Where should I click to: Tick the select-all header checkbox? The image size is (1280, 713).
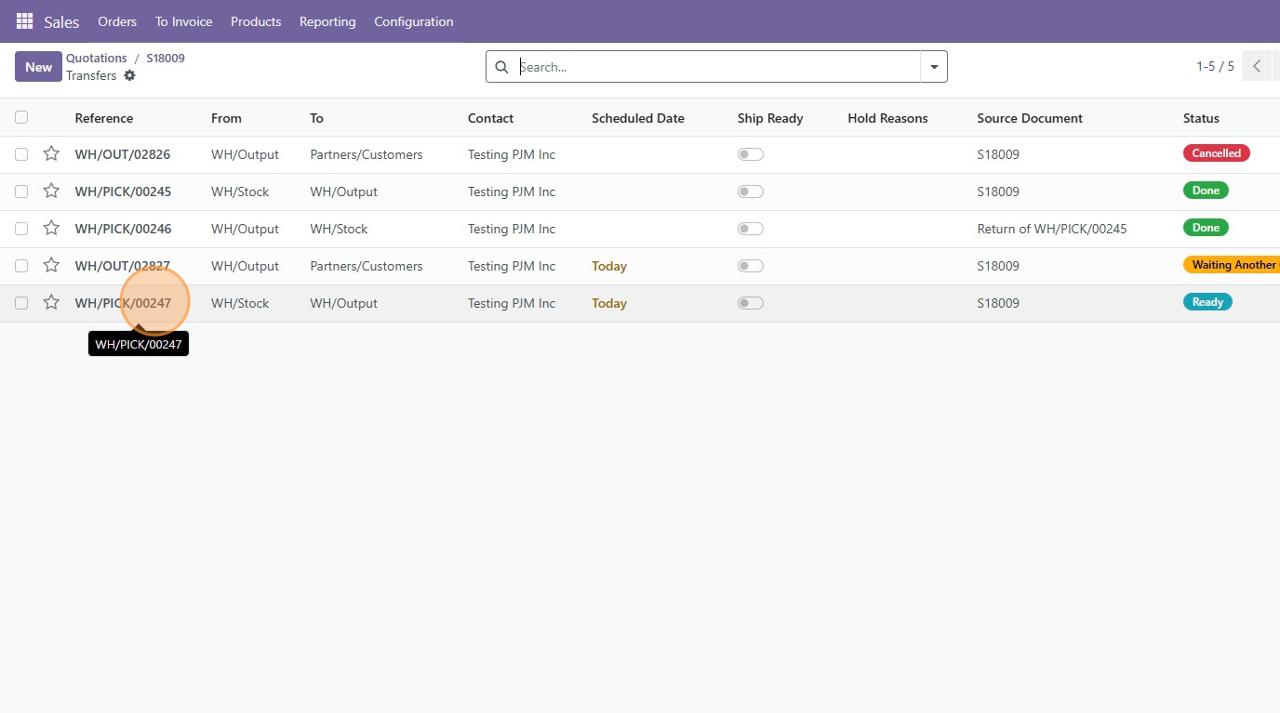[21, 118]
